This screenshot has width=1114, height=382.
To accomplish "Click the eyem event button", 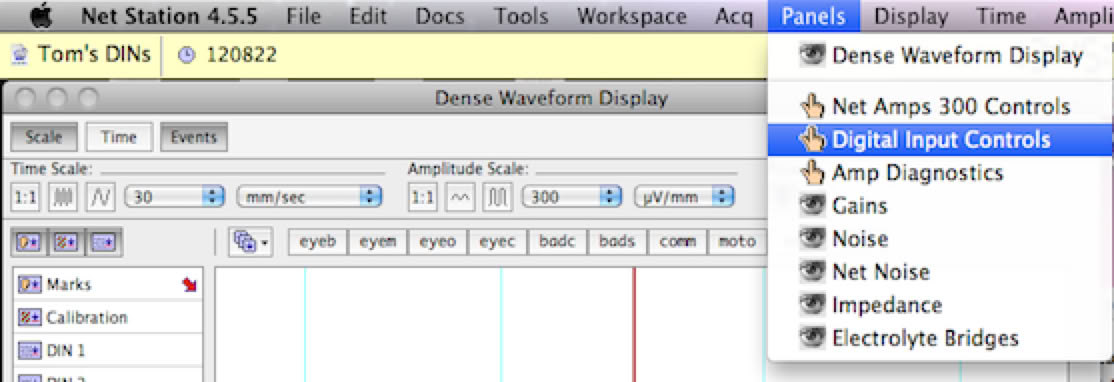I will tap(377, 242).
